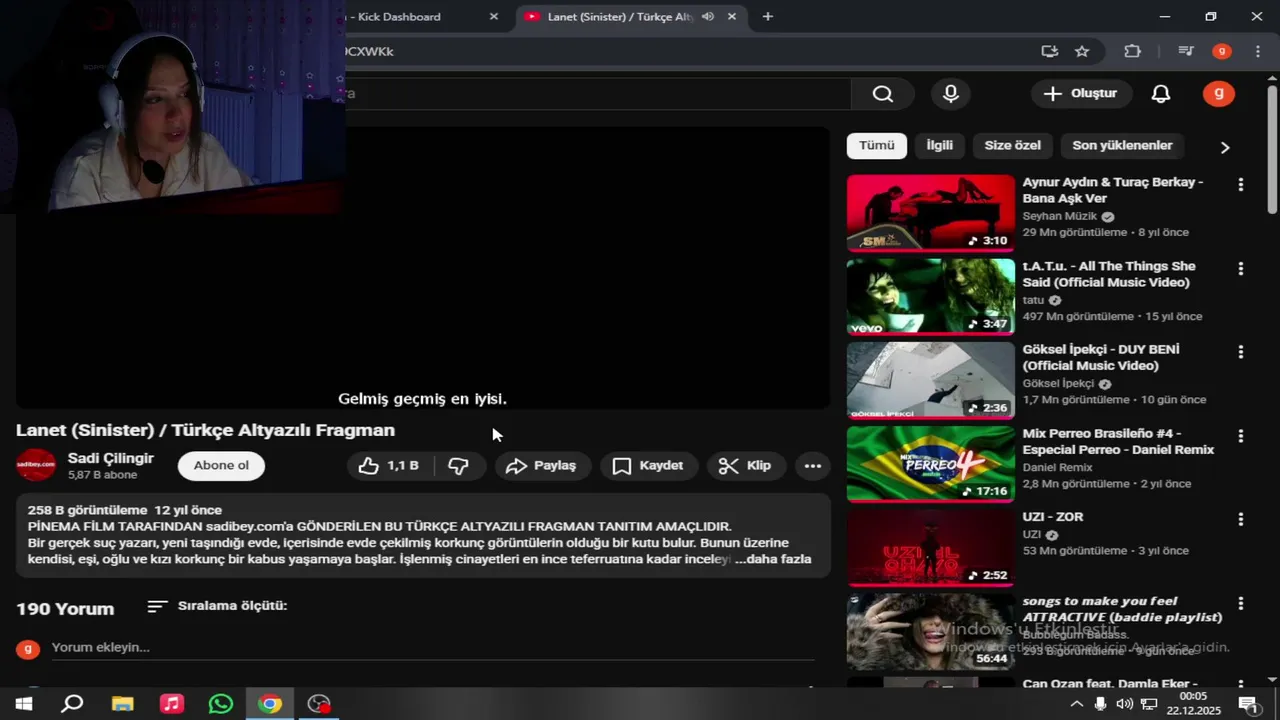Image resolution: width=1280 pixels, height=720 pixels.
Task: Click the system tray volume icon
Action: 1124,704
